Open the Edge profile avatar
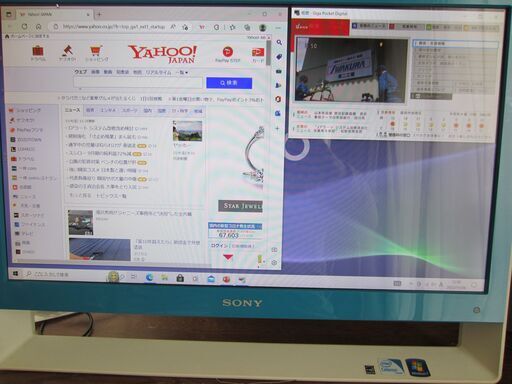512x384 pixels. (263, 27)
